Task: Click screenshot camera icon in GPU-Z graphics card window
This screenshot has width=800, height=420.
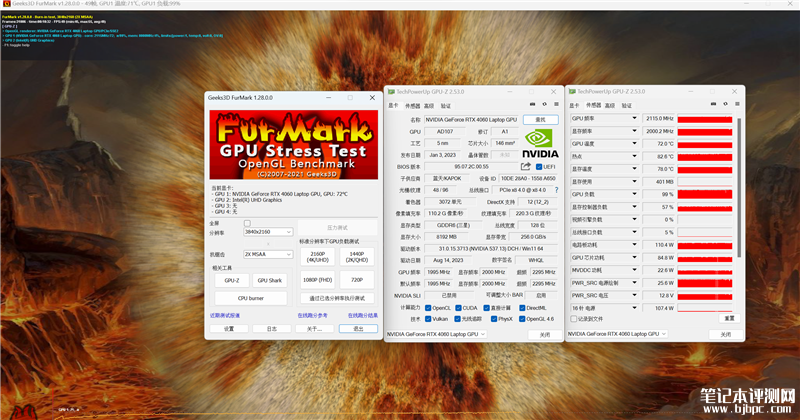Action: [532, 104]
